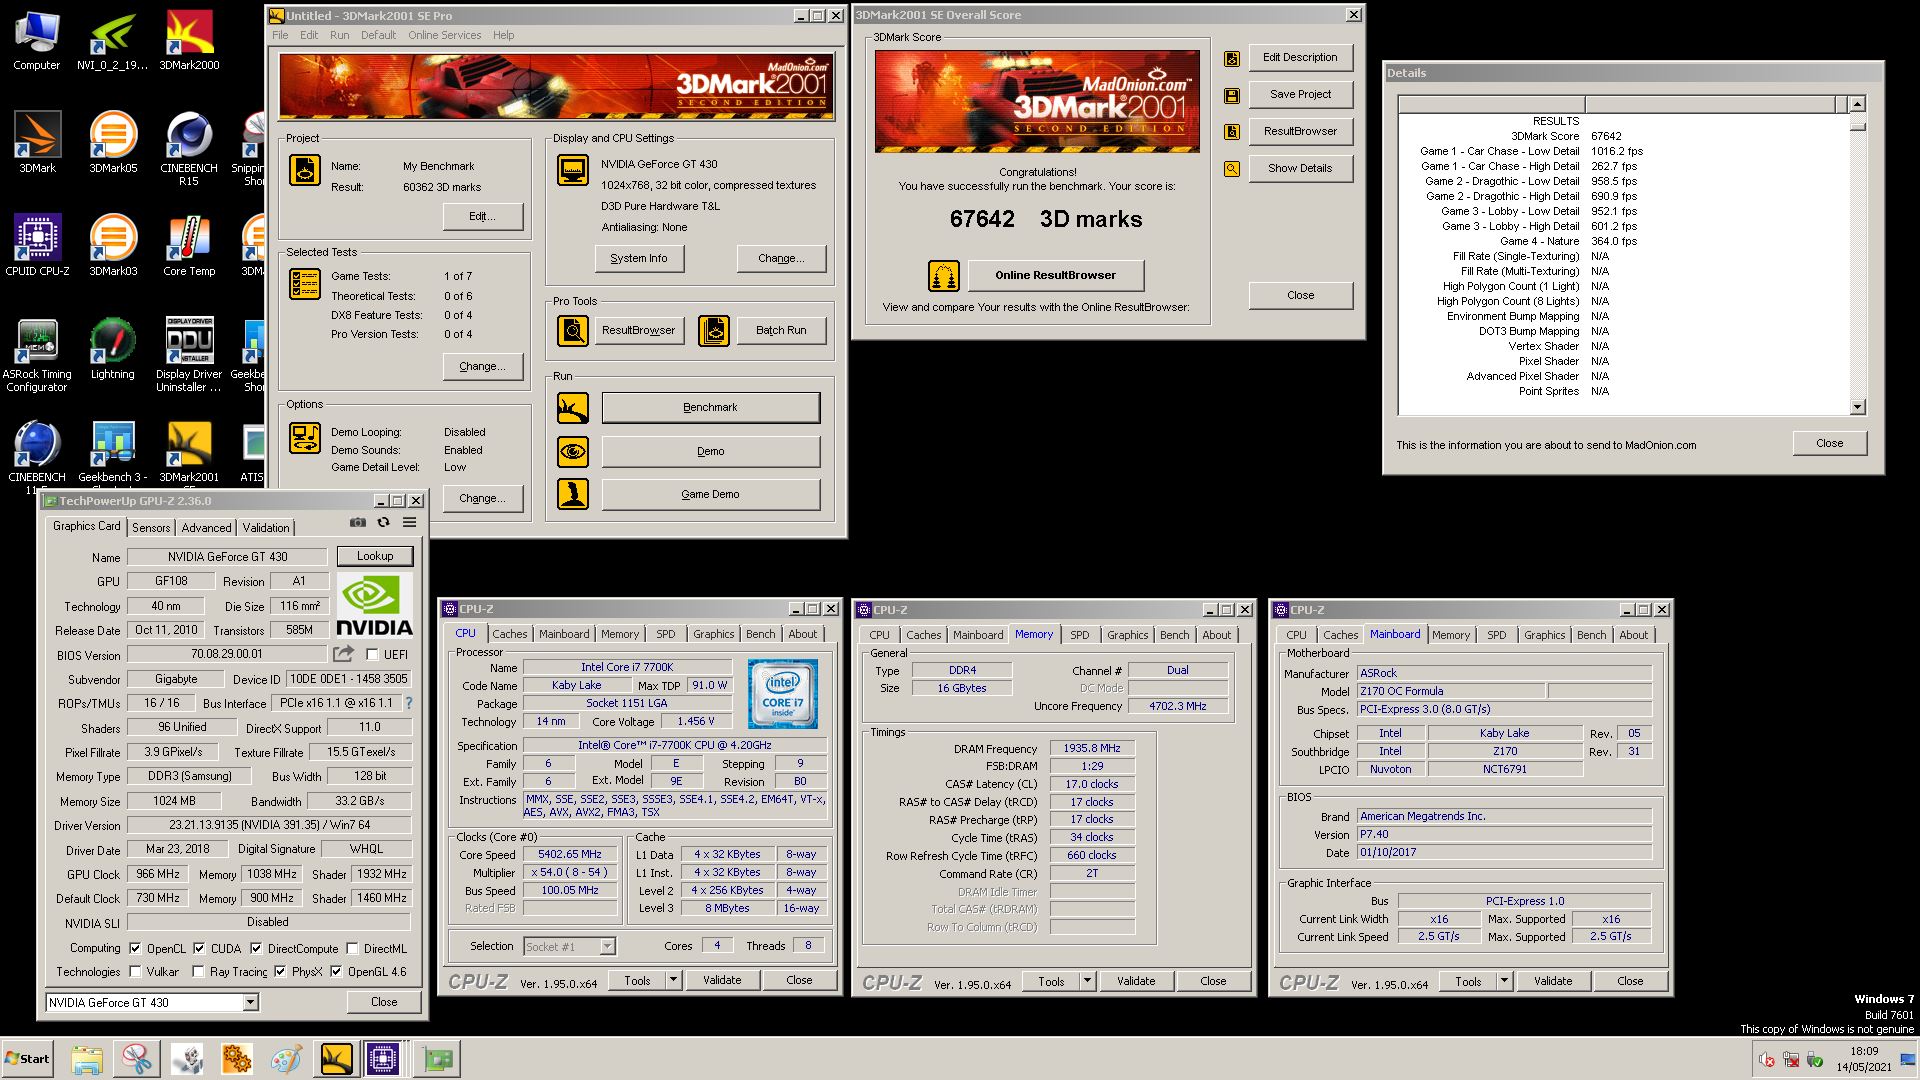Open the CPUID CPU-Z desktop icon
Screen dimensions: 1920x1080
pyautogui.click(x=37, y=245)
